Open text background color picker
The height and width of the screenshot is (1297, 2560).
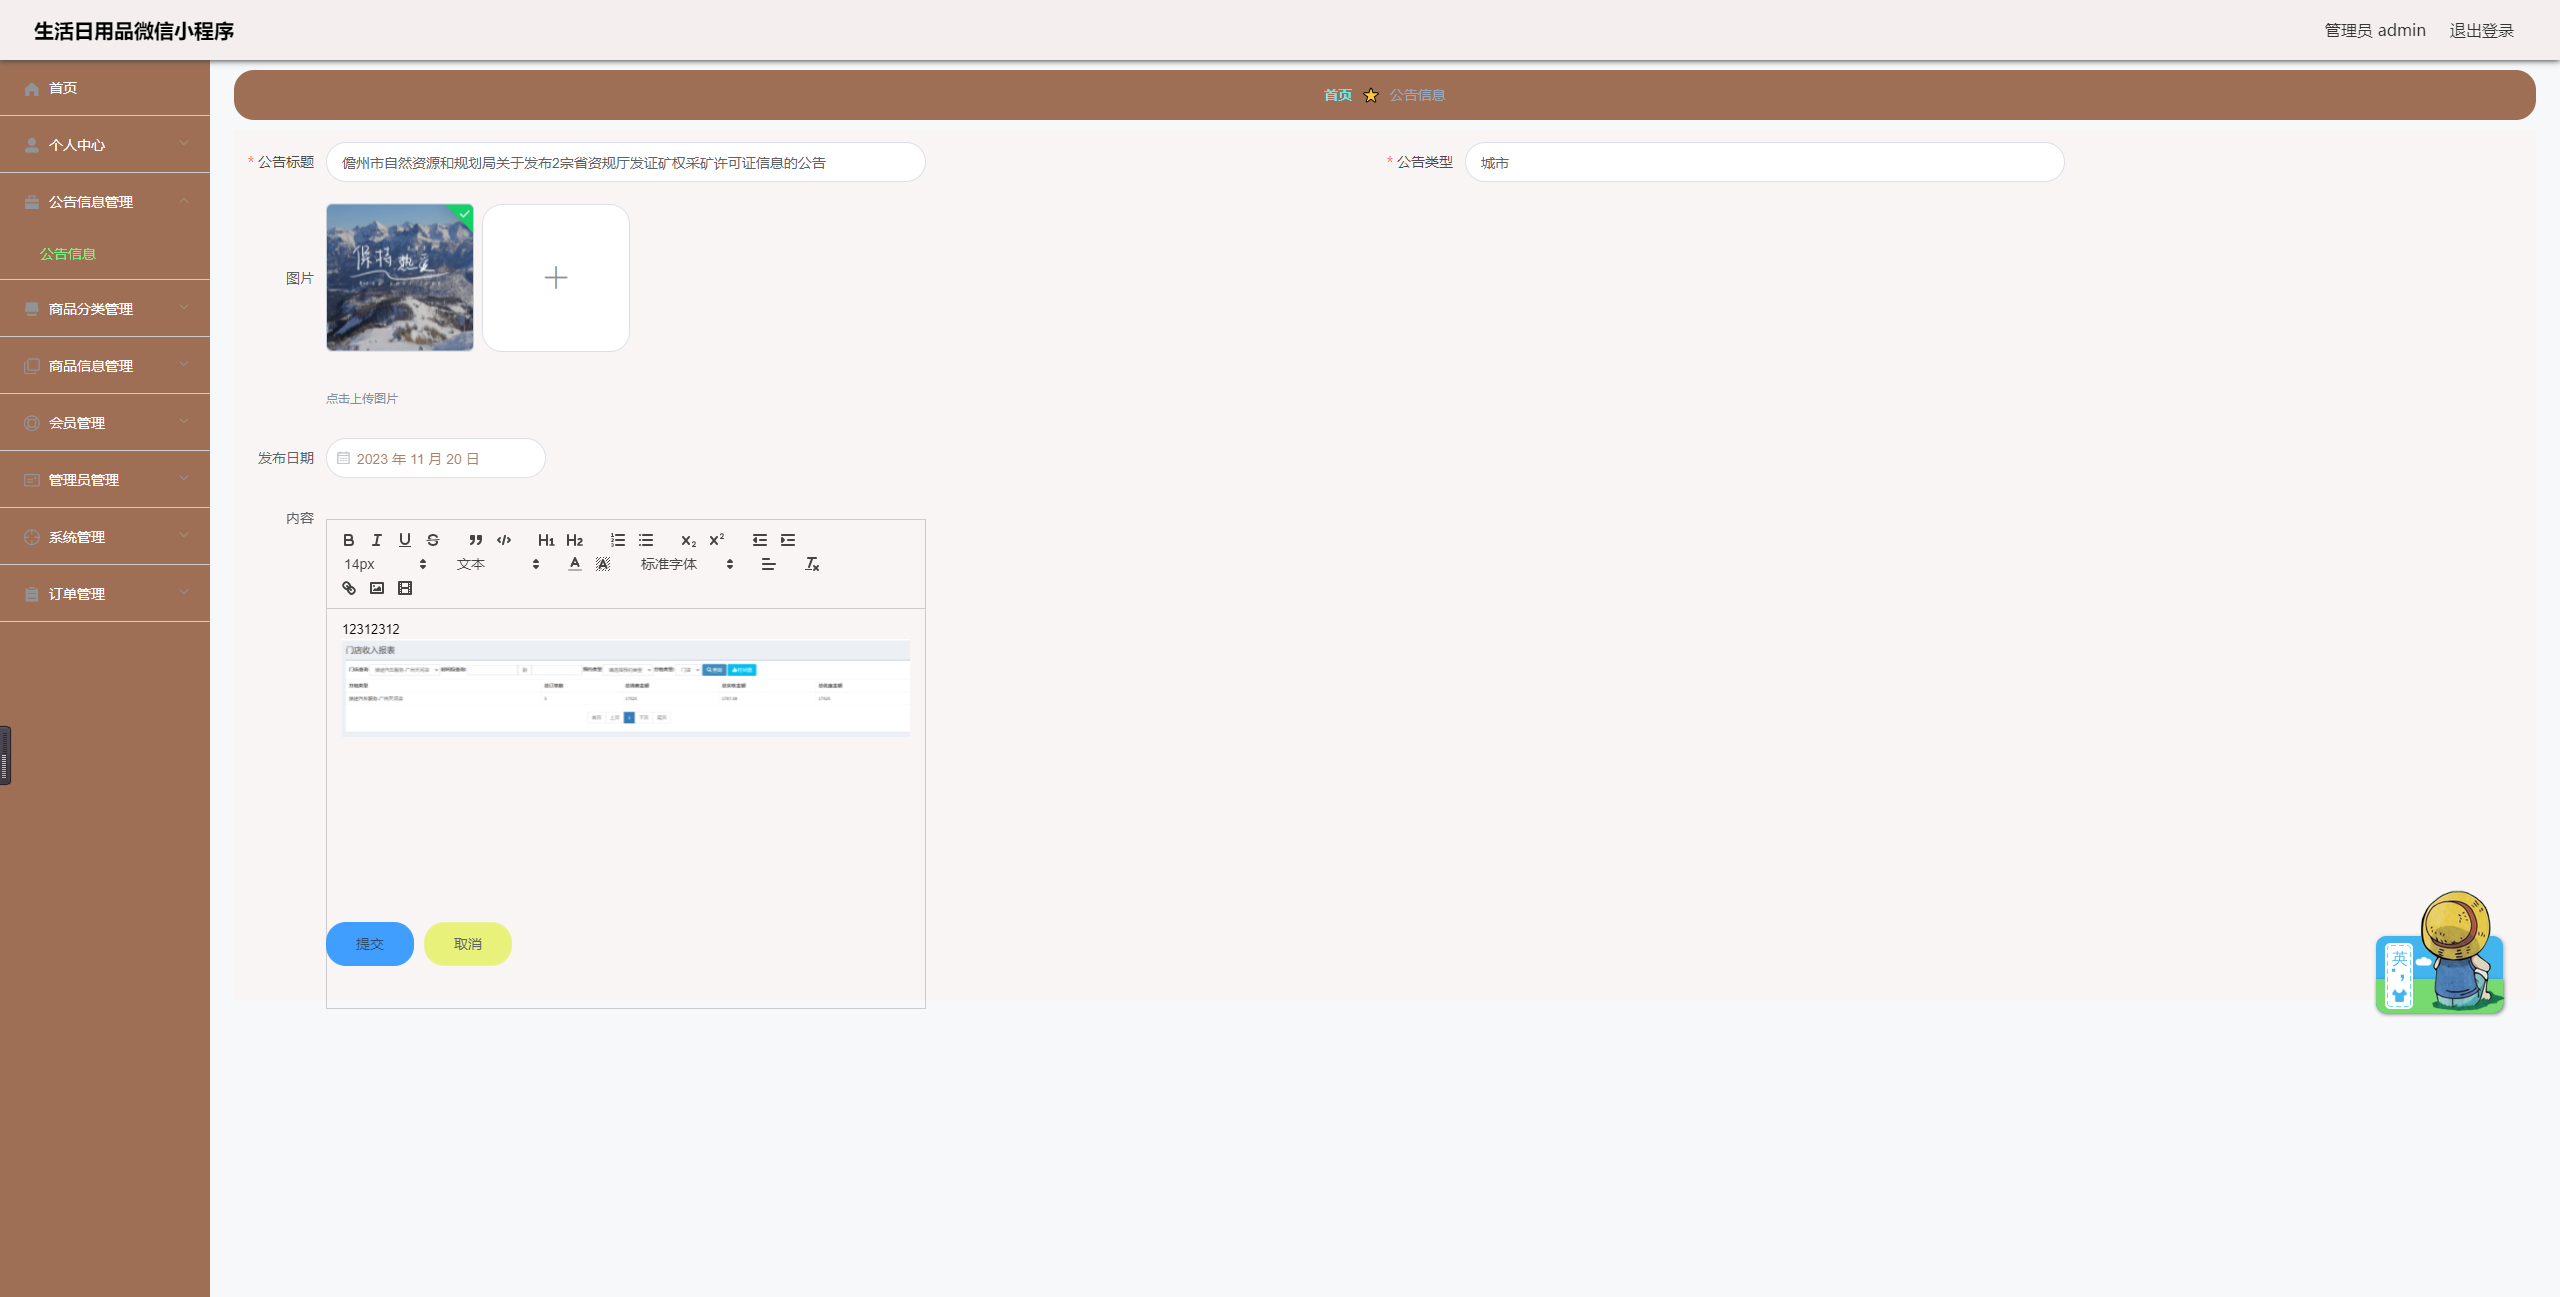(x=603, y=564)
